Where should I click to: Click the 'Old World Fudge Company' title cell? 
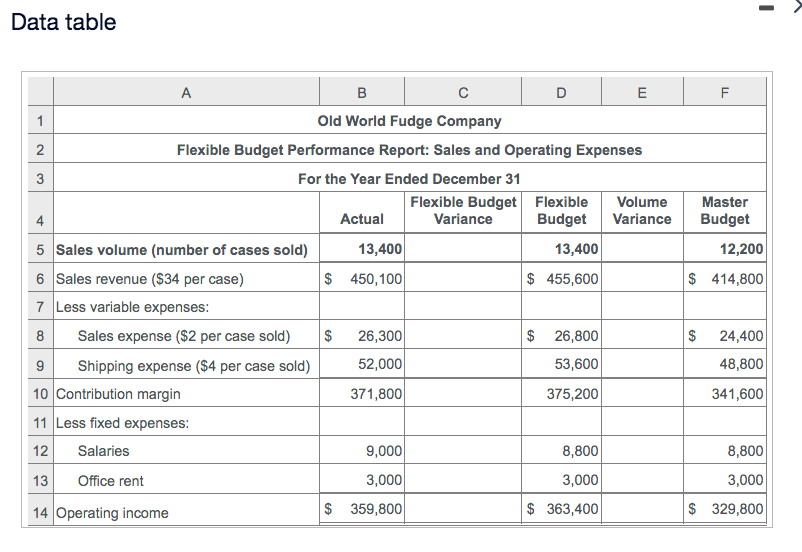(x=410, y=121)
